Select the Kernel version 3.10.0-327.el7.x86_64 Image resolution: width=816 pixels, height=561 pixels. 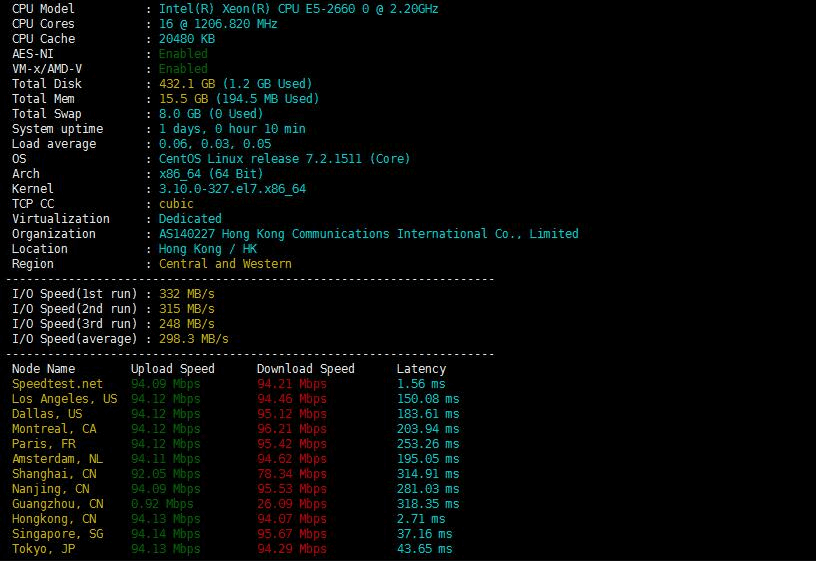tap(232, 189)
